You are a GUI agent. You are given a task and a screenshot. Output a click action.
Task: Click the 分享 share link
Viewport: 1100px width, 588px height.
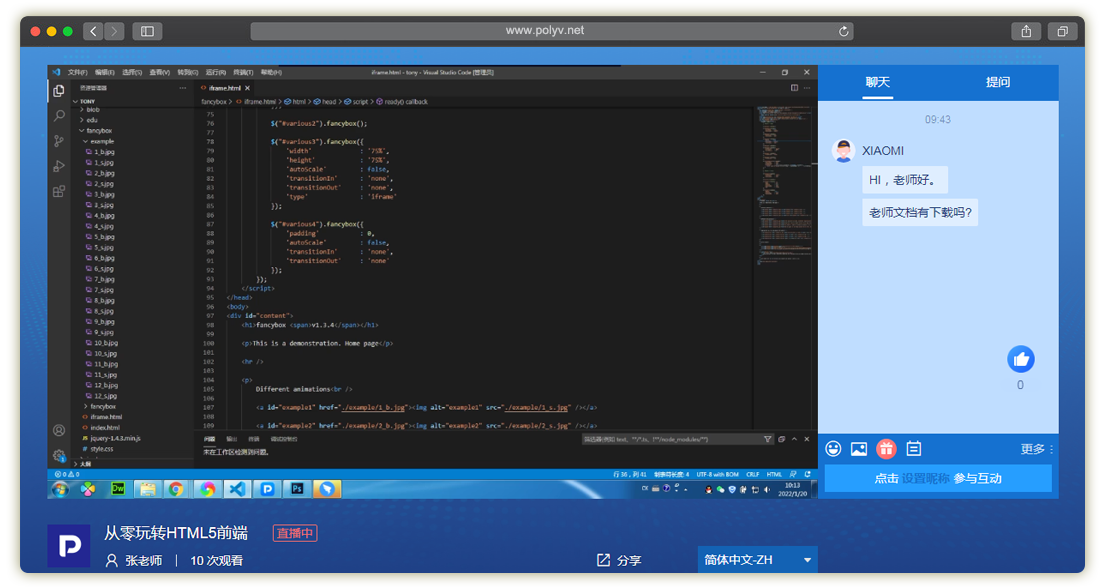[x=619, y=560]
